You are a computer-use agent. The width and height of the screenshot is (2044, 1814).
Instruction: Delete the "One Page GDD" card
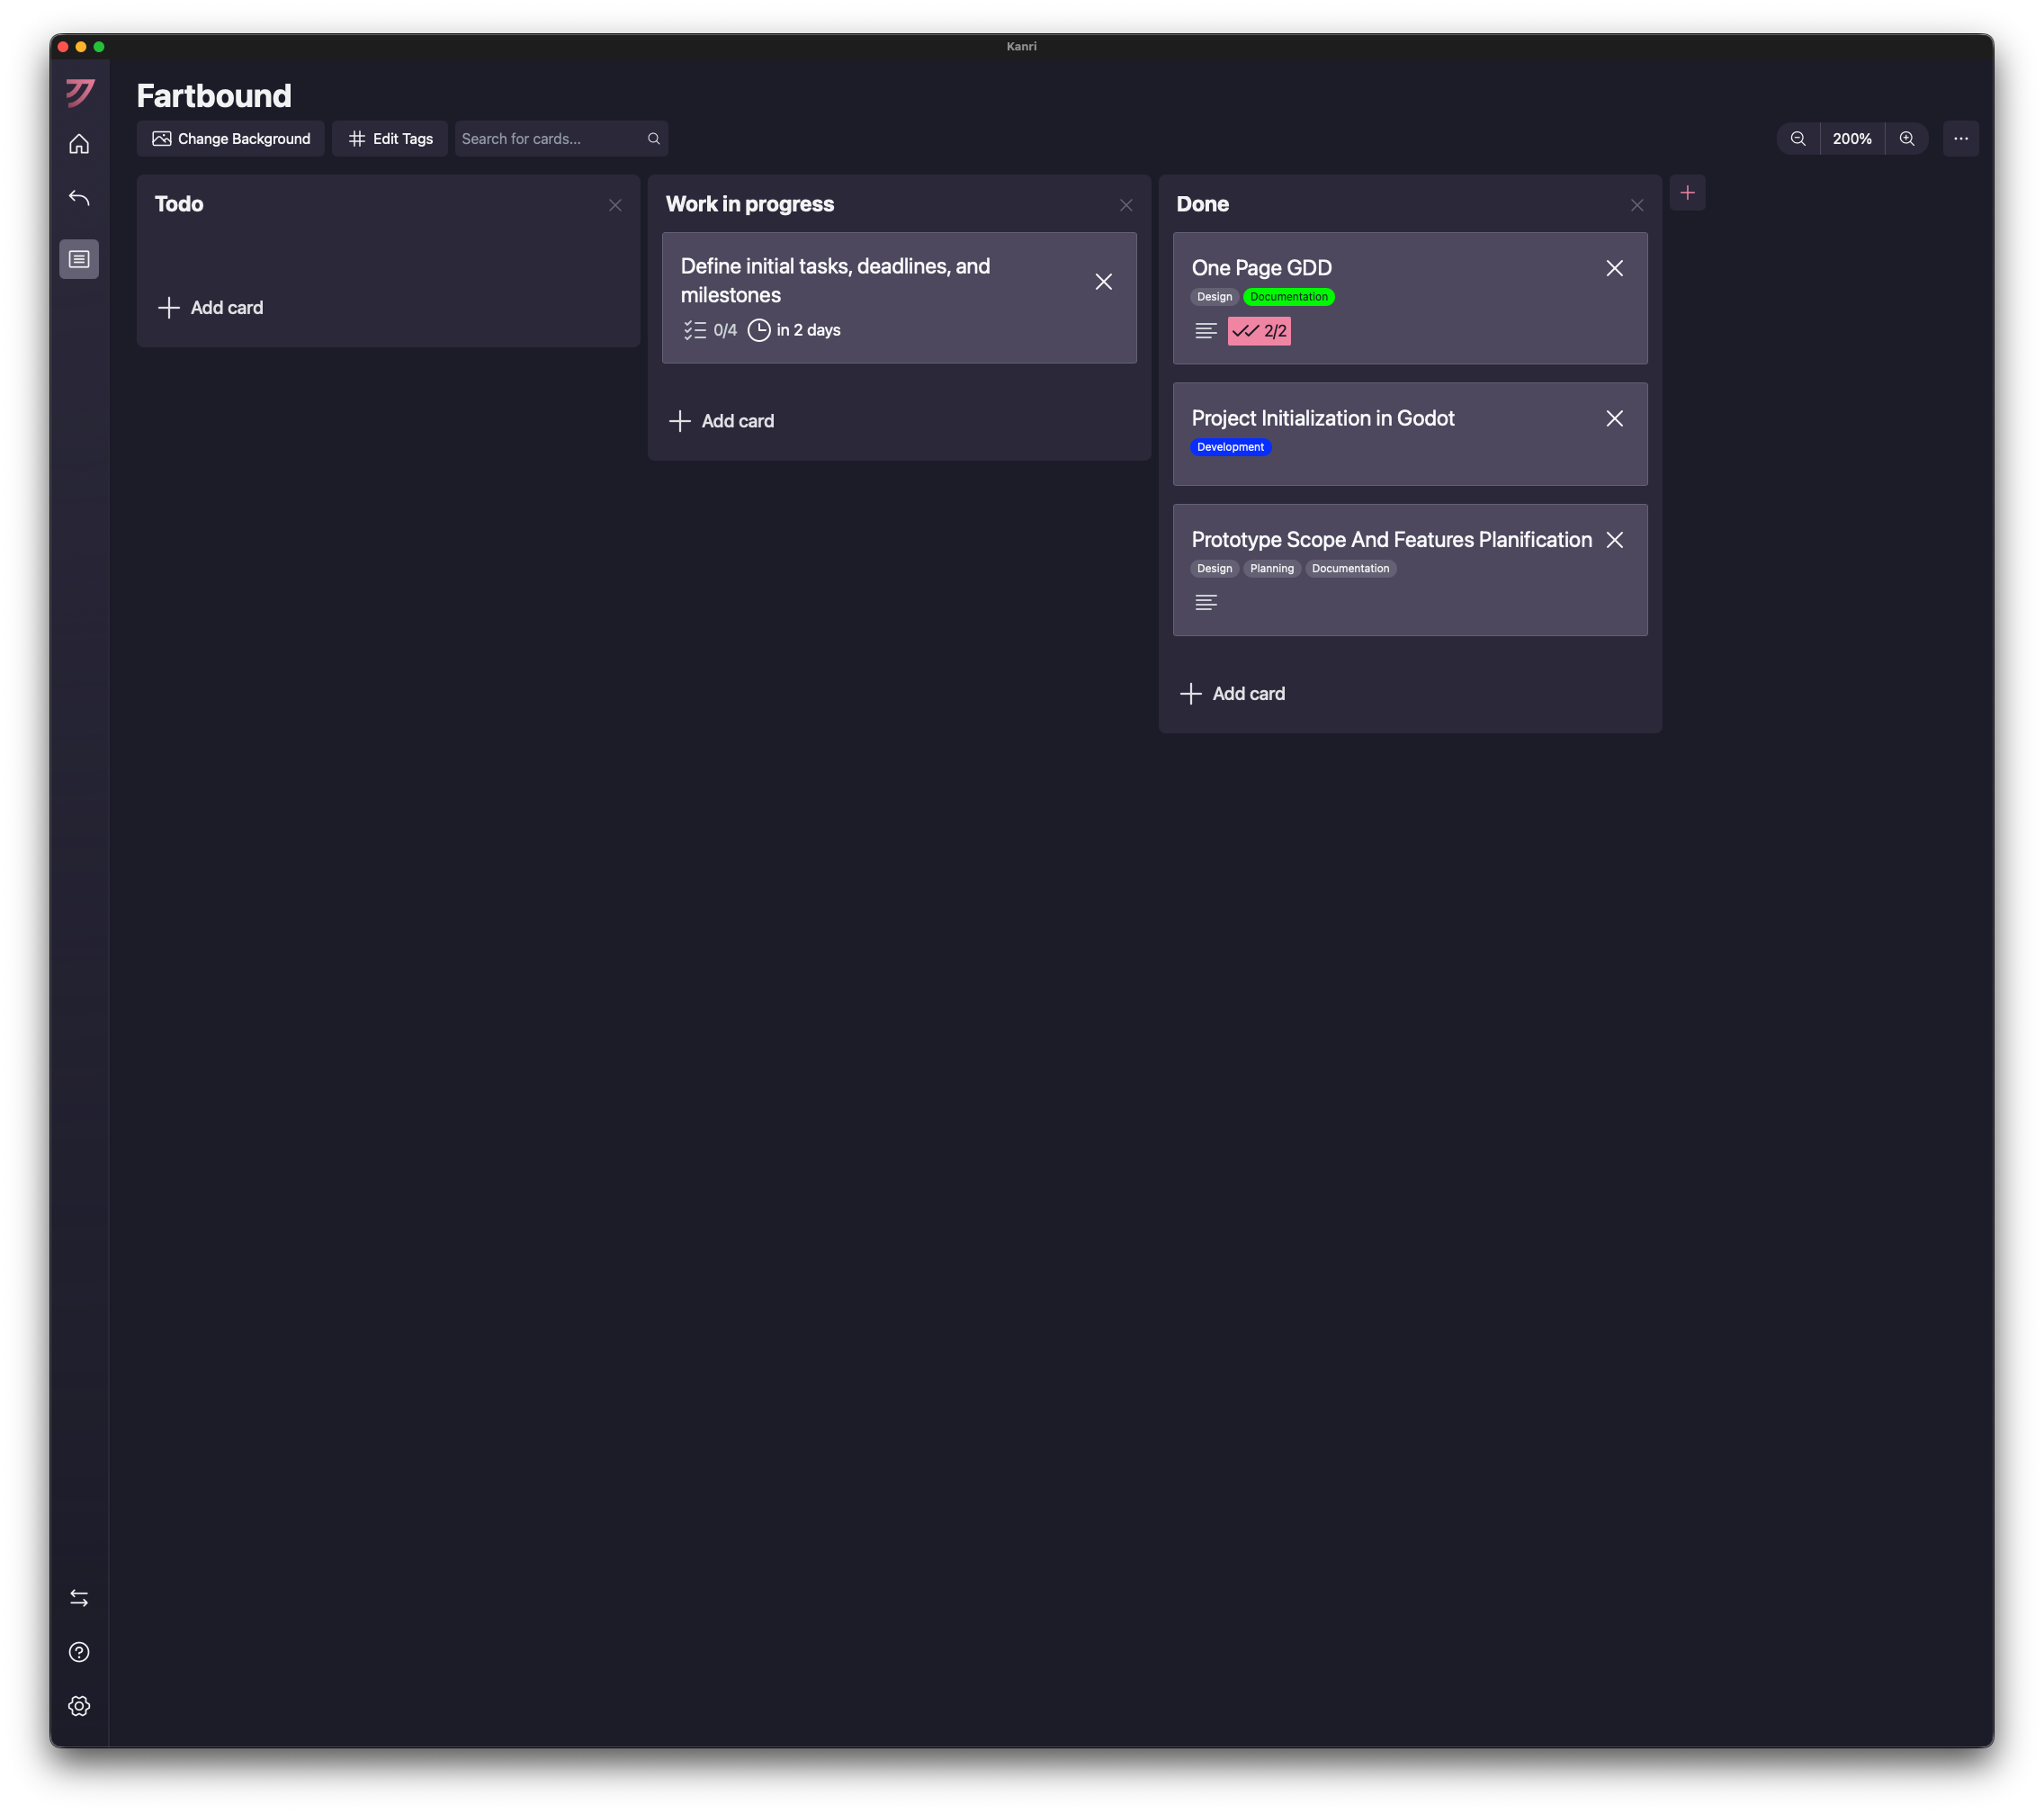click(1615, 268)
